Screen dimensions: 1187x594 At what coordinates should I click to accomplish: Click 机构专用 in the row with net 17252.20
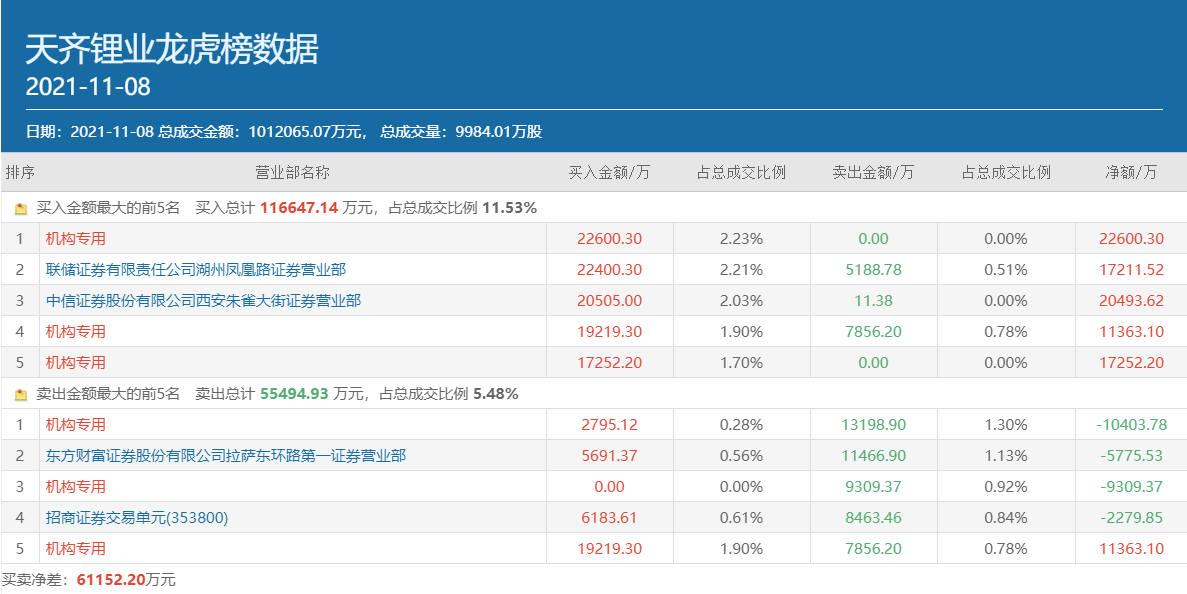pyautogui.click(x=76, y=363)
